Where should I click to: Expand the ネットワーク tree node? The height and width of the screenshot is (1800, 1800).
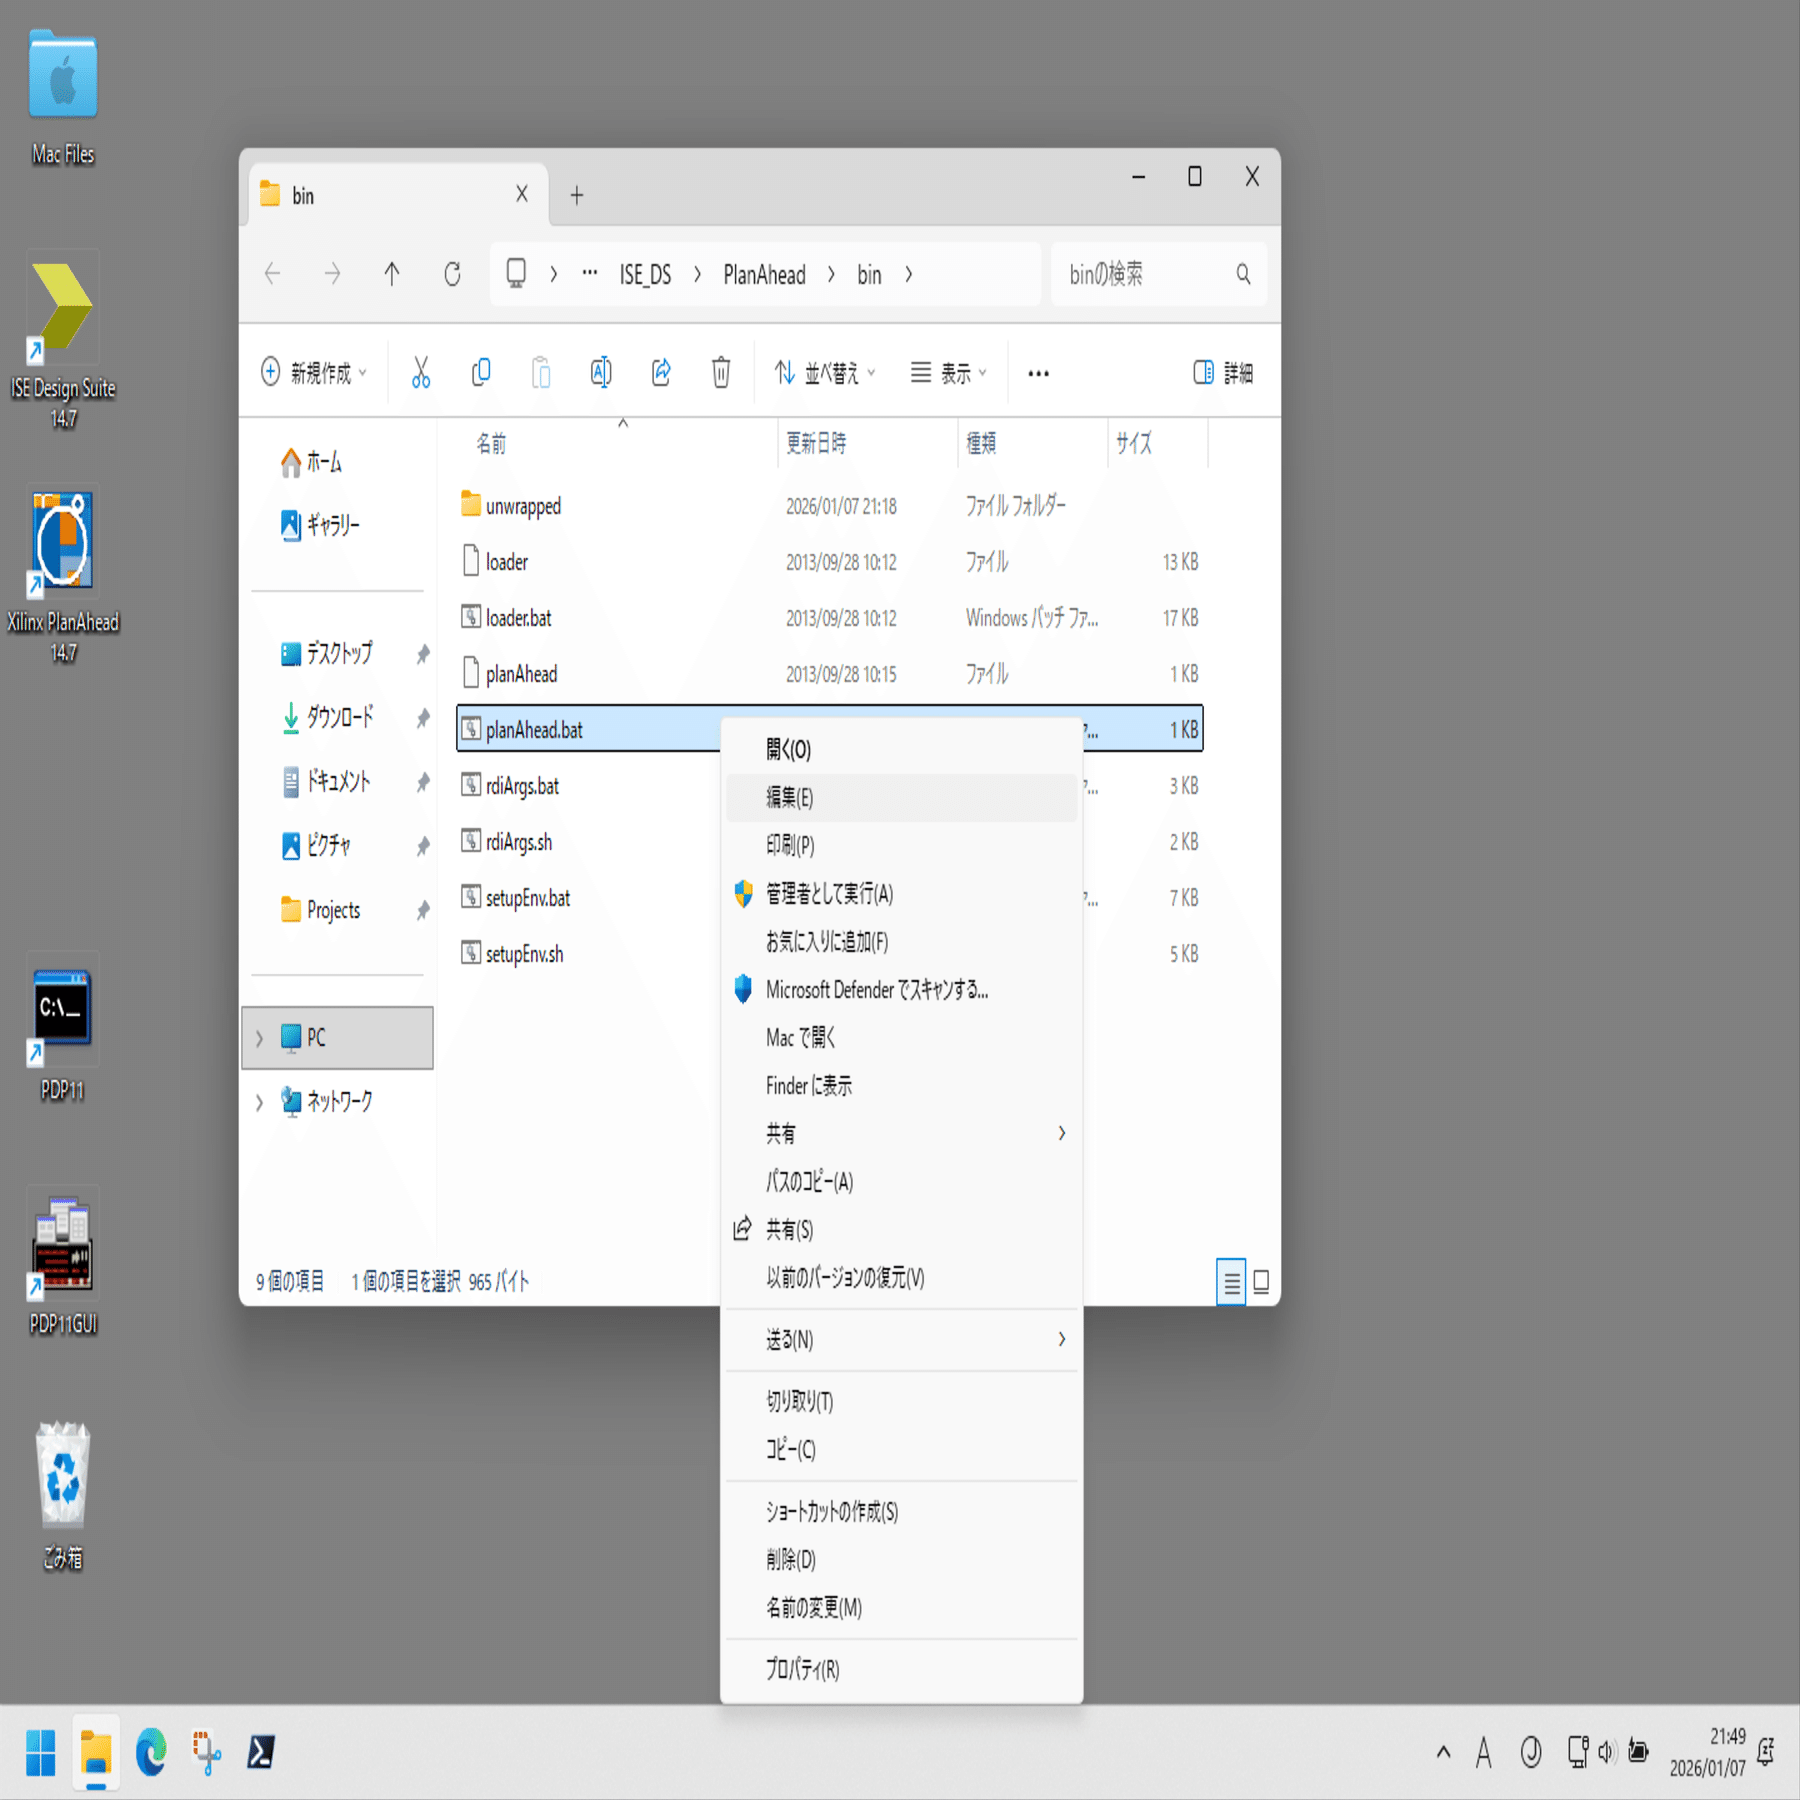[x=260, y=1103]
